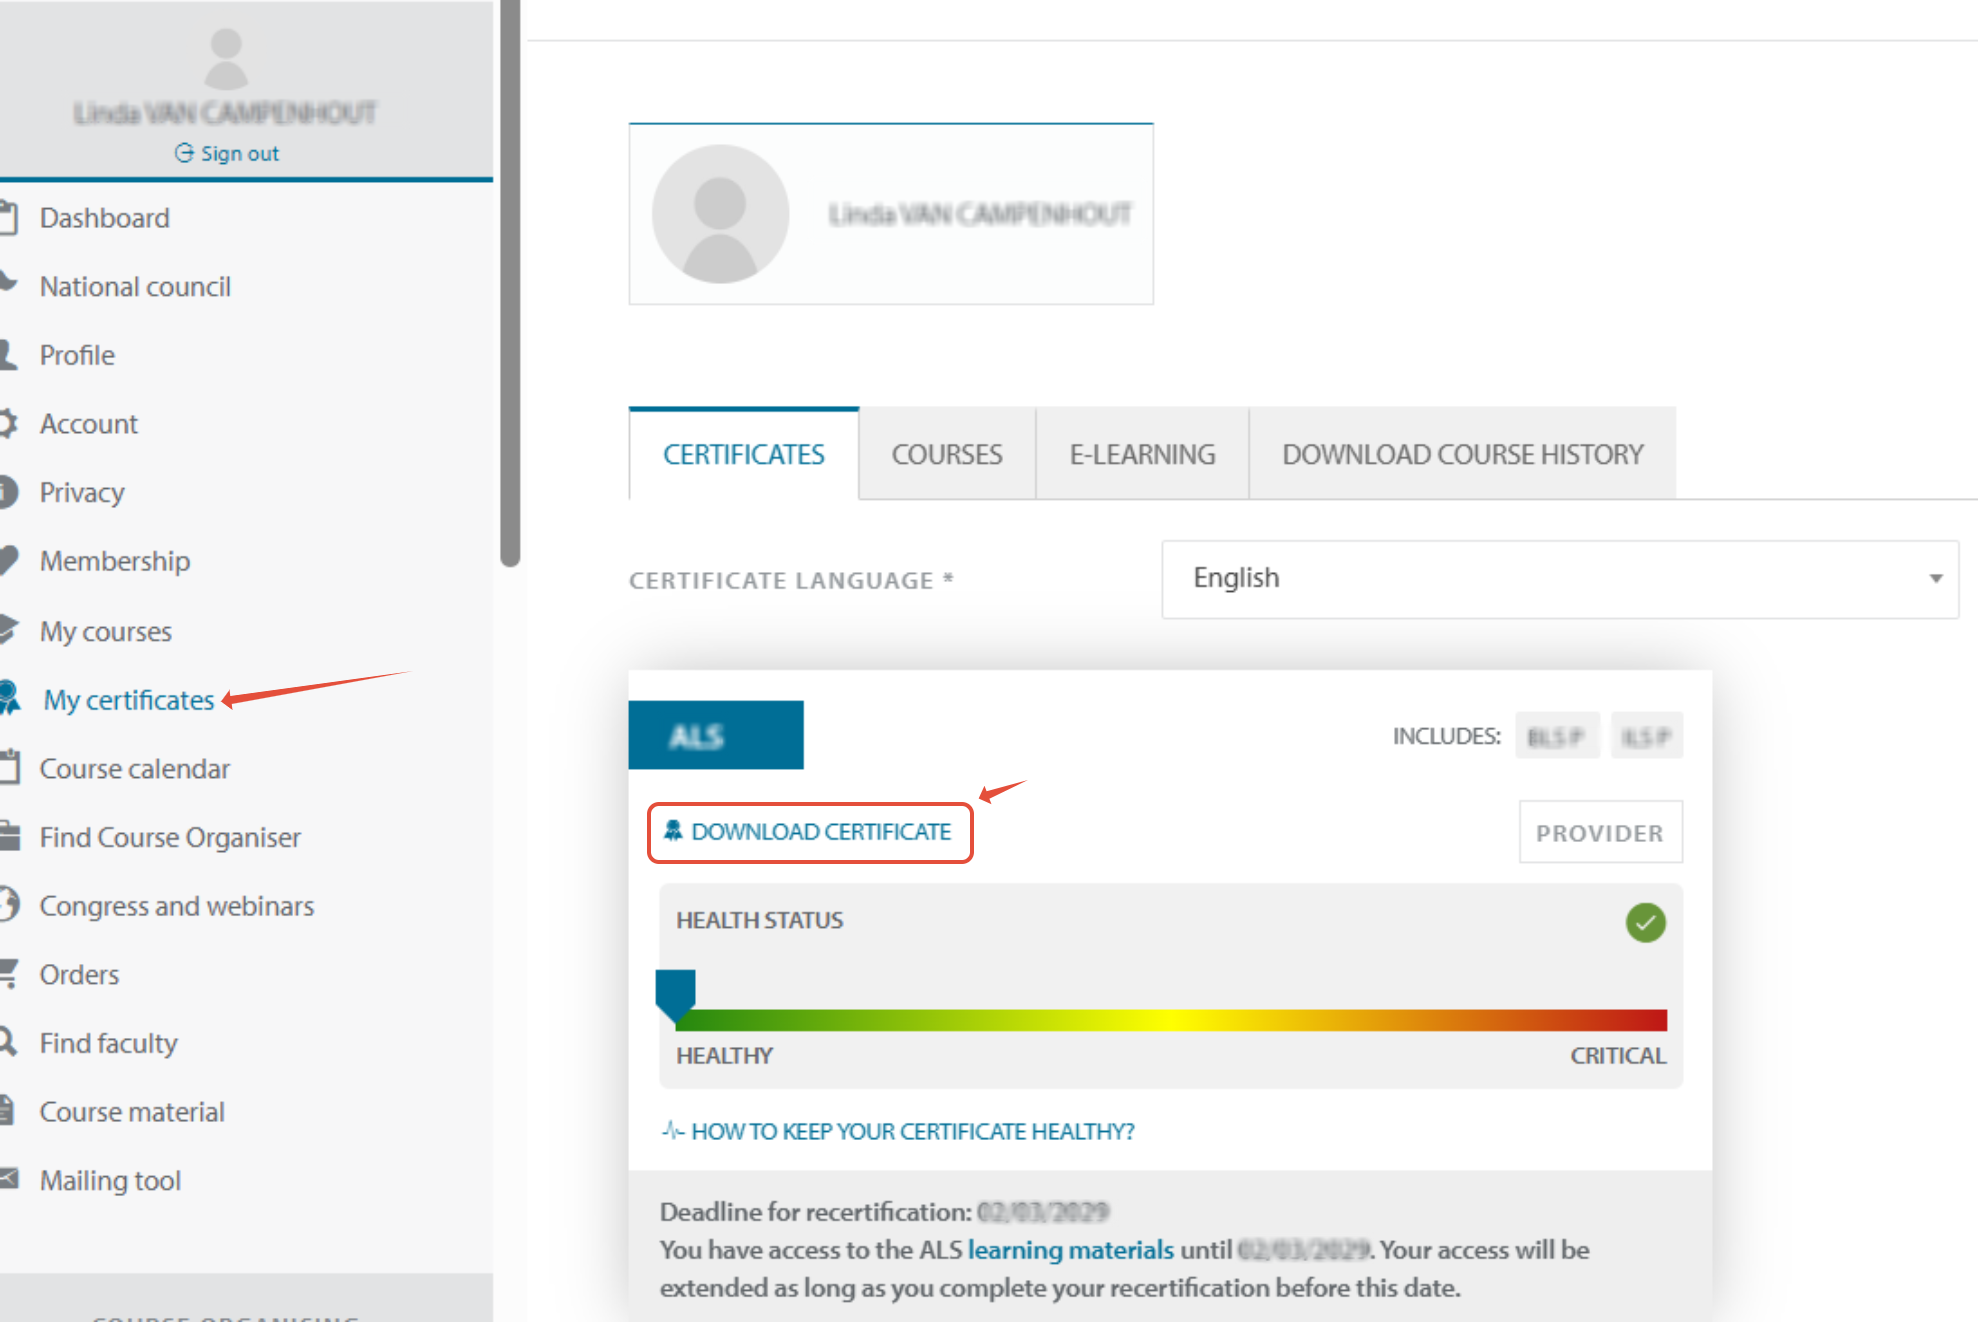Click Download Certificate link
1978x1322 pixels.
(x=810, y=832)
